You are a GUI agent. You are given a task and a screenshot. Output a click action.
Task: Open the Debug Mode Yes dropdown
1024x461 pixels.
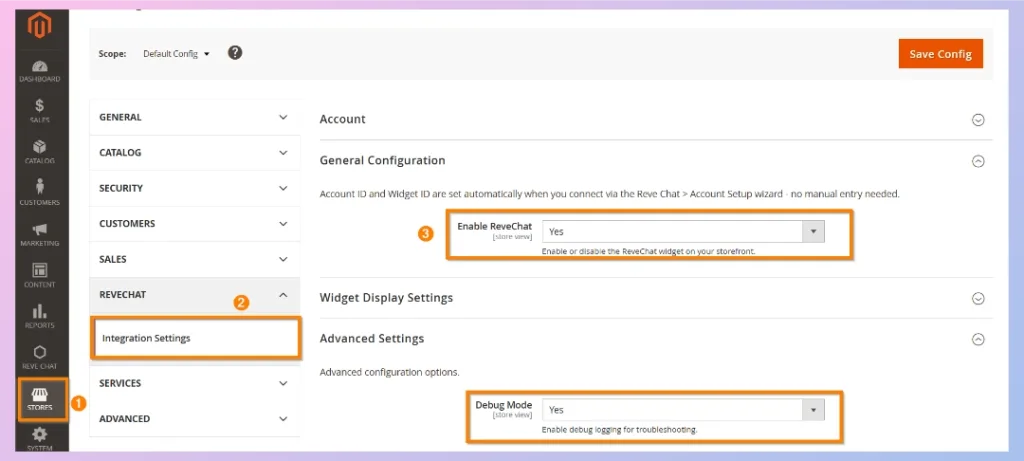683,410
